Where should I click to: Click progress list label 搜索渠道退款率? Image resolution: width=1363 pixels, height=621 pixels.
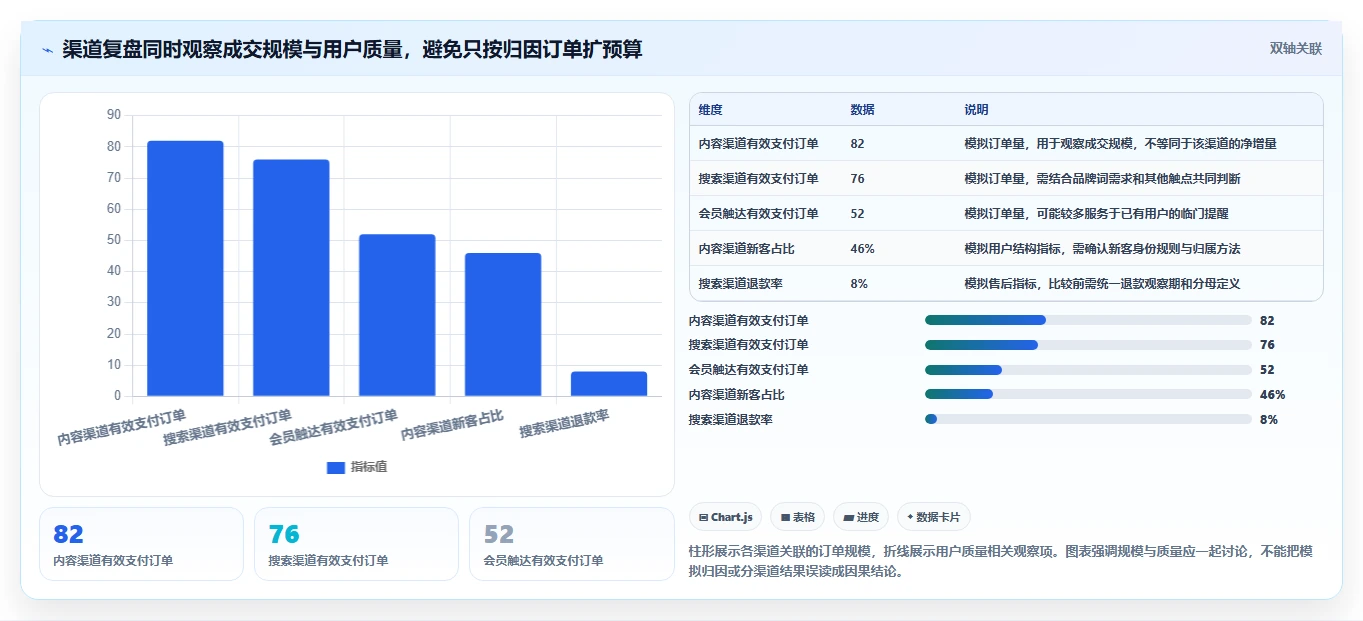pyautogui.click(x=730, y=419)
